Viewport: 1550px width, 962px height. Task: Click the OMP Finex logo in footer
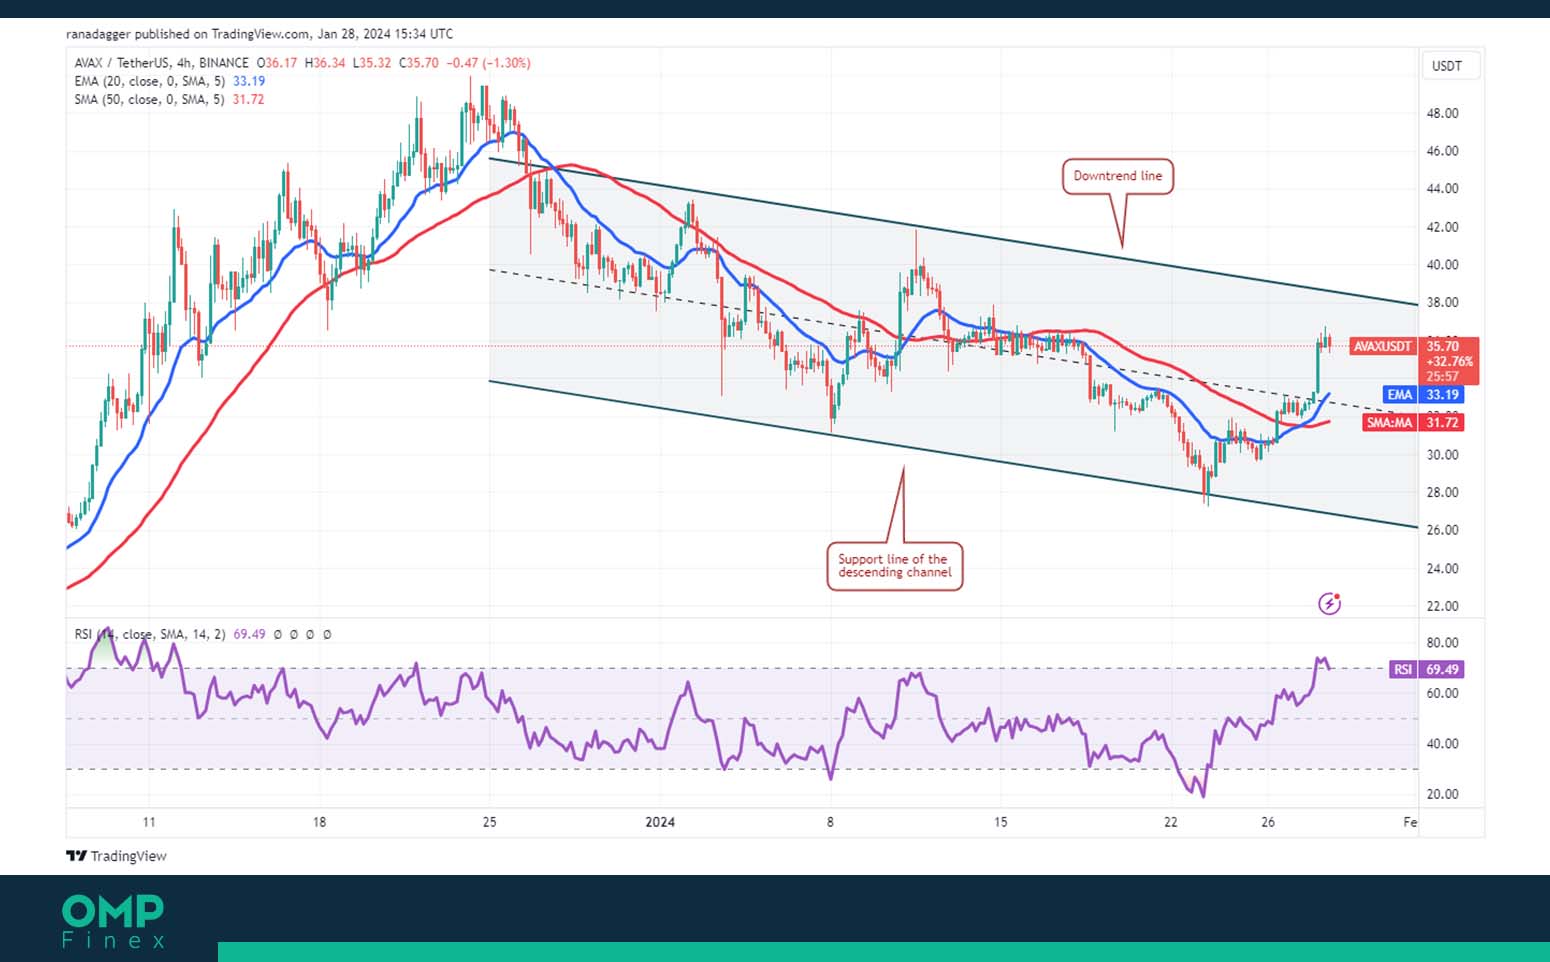pyautogui.click(x=113, y=921)
